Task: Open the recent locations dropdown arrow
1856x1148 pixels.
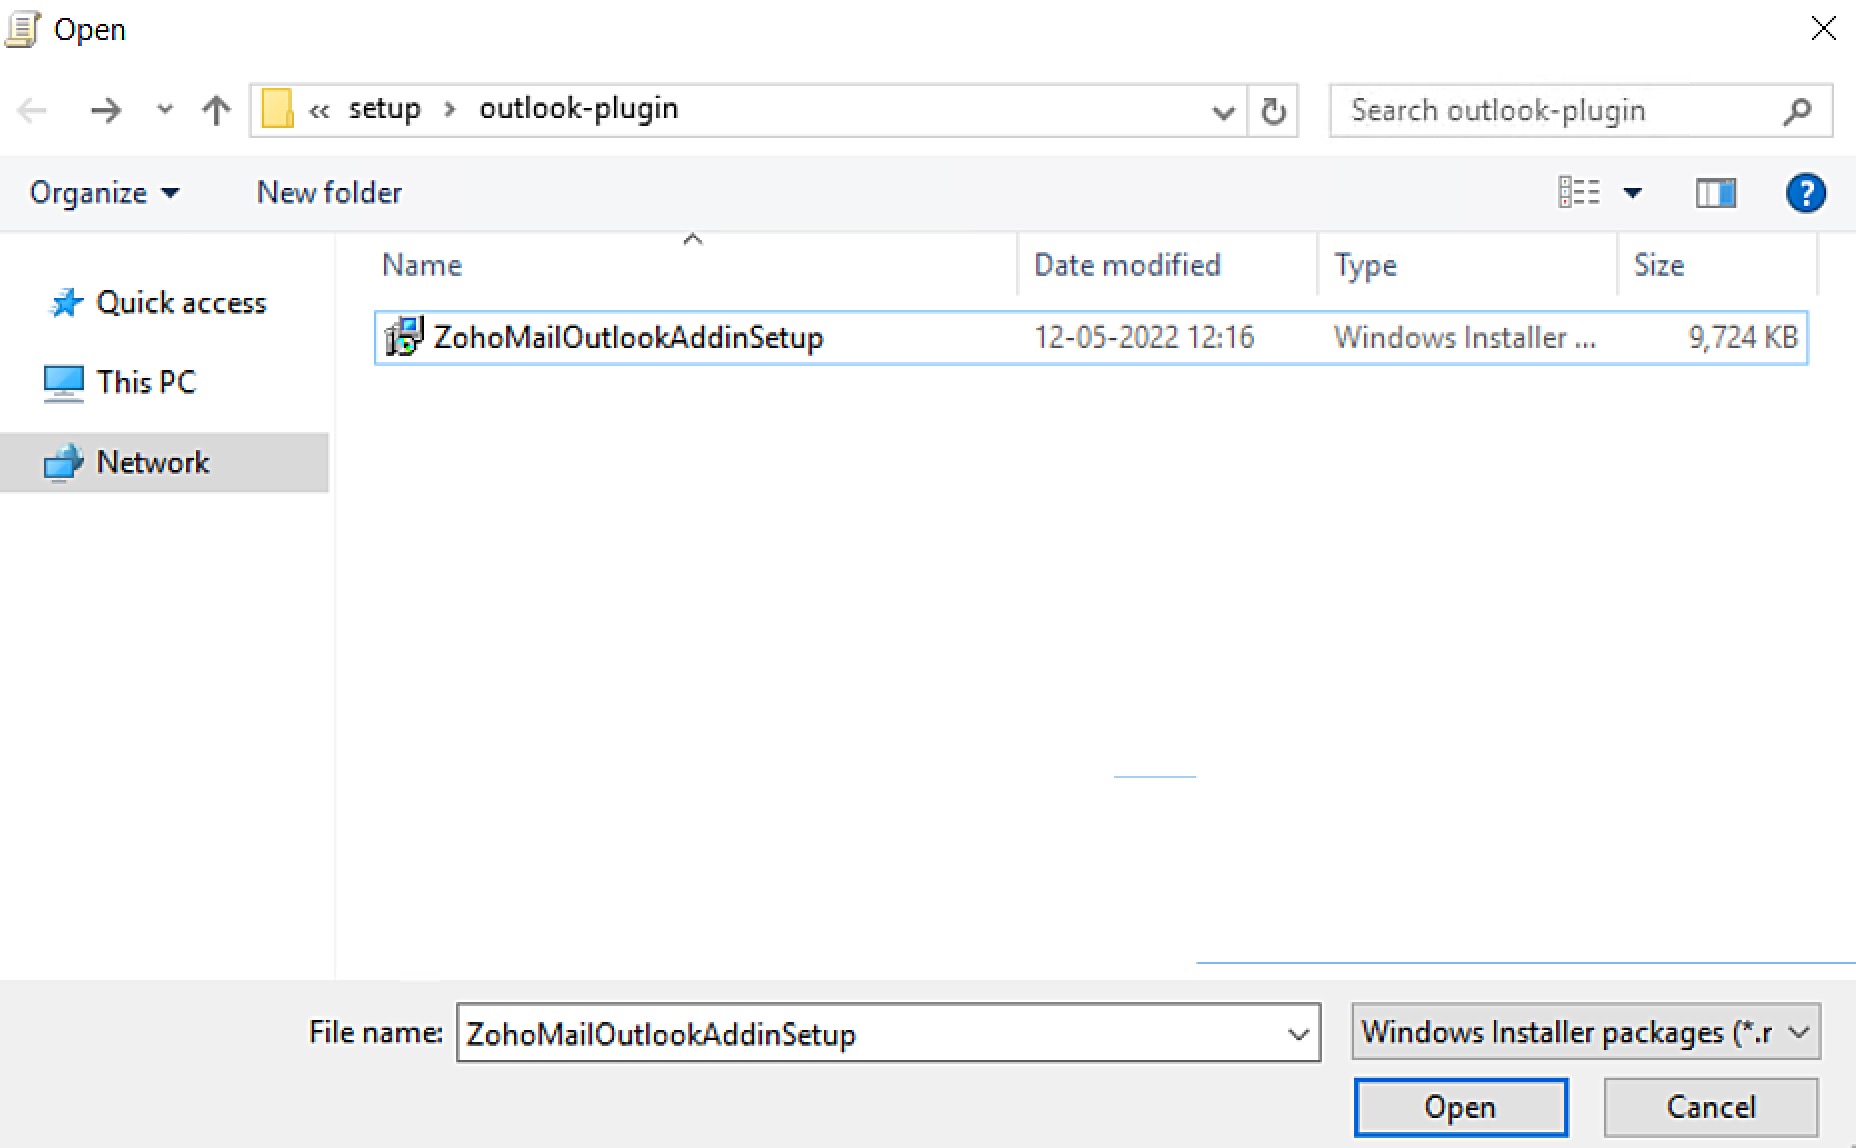Action: pos(165,110)
